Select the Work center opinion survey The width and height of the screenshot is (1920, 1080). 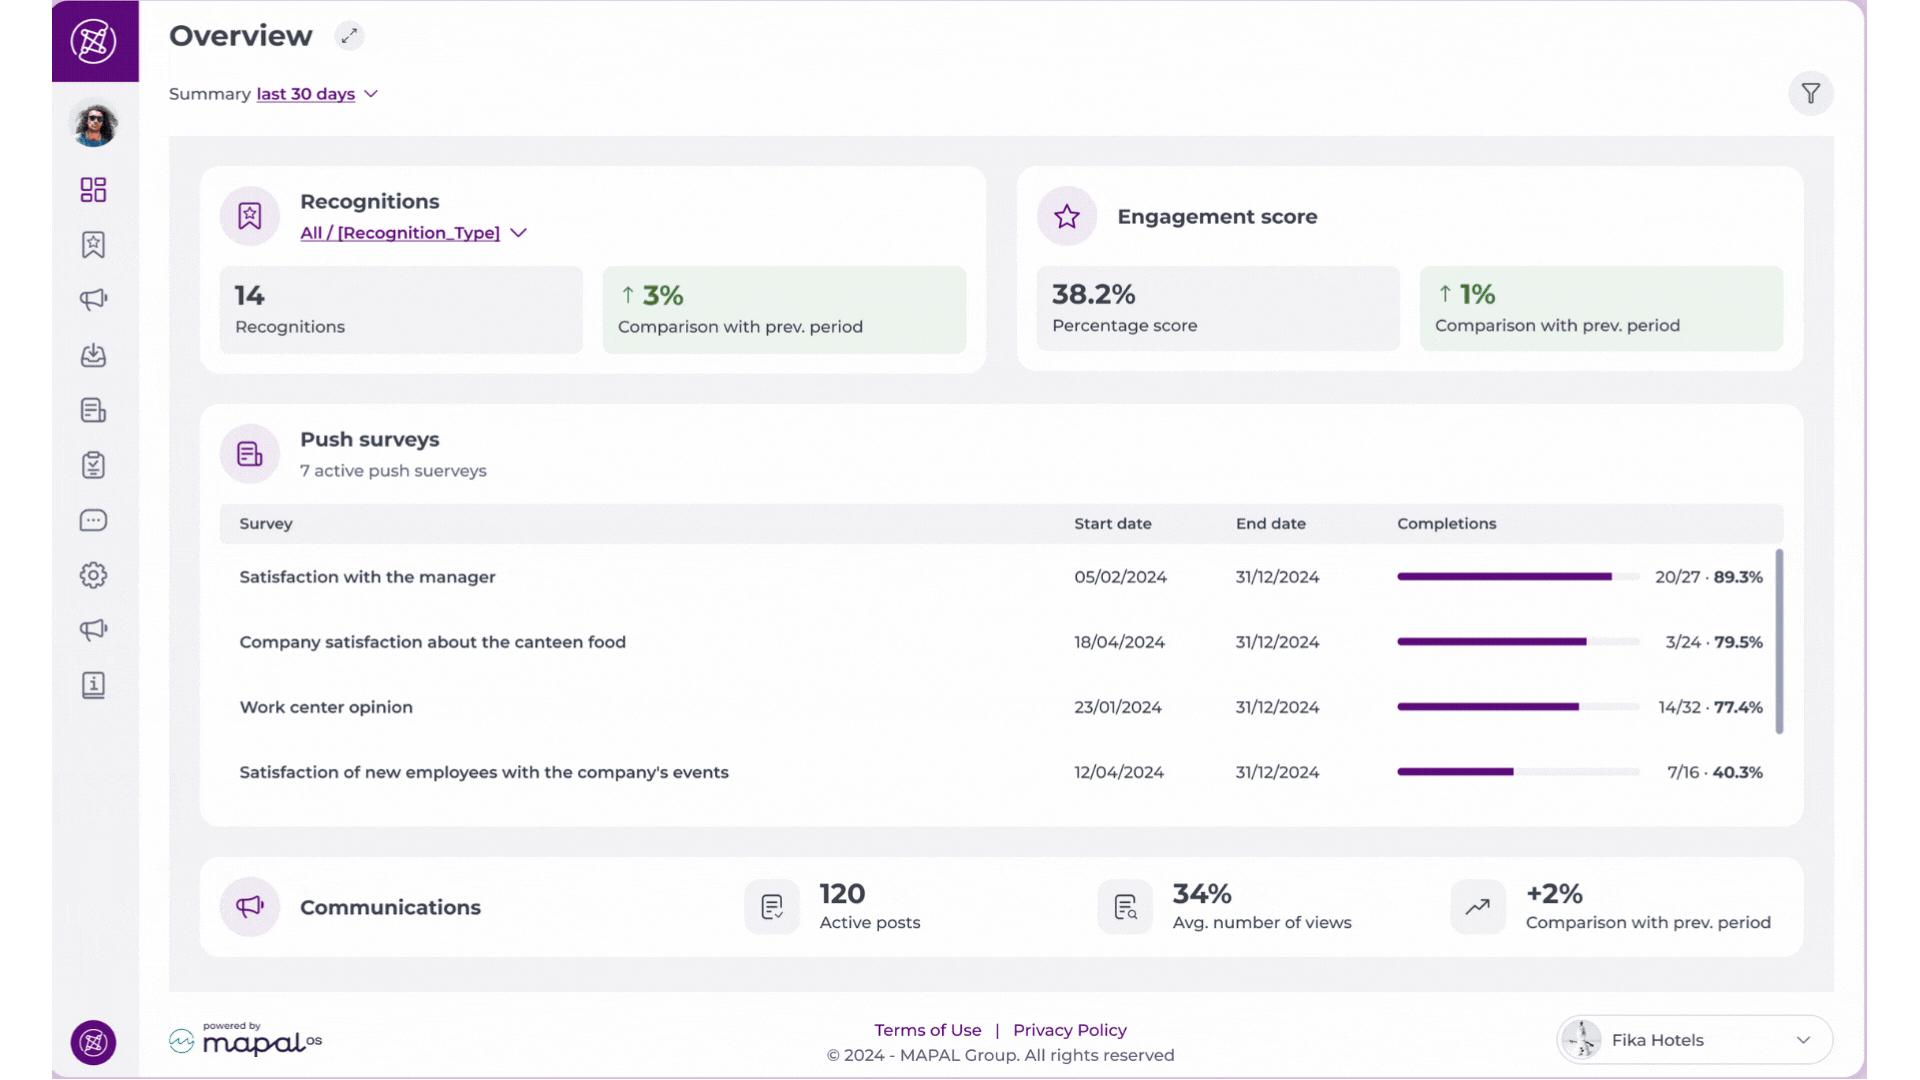pos(326,707)
